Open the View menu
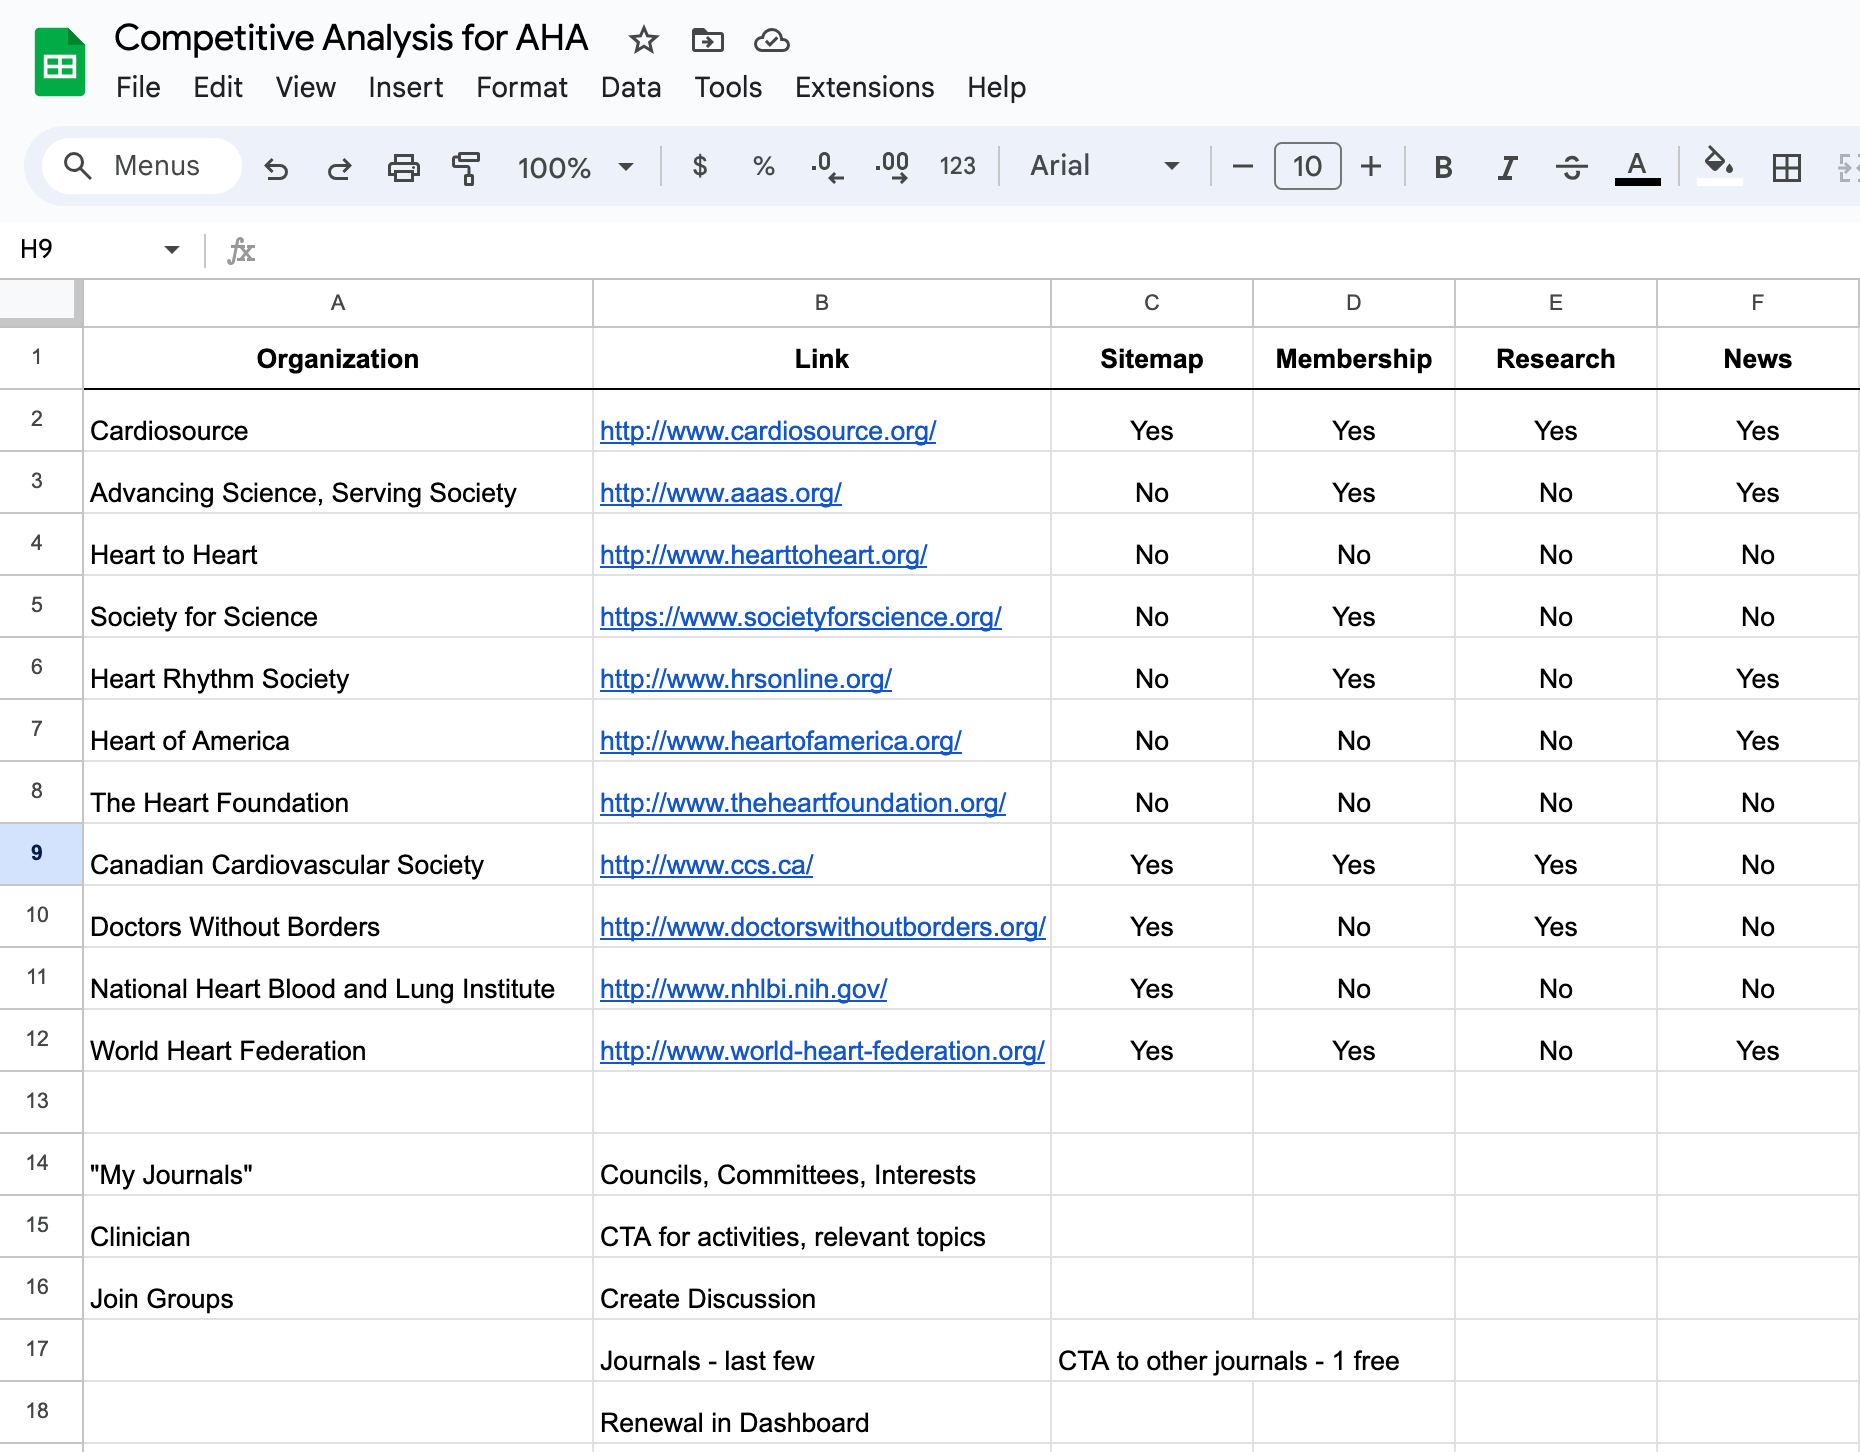The image size is (1860, 1452). click(305, 88)
